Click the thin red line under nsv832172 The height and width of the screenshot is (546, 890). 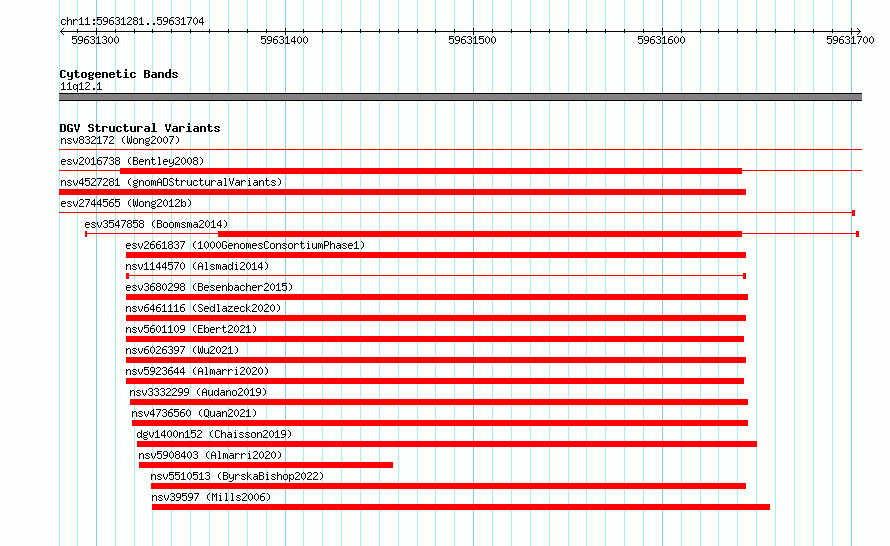coord(460,150)
